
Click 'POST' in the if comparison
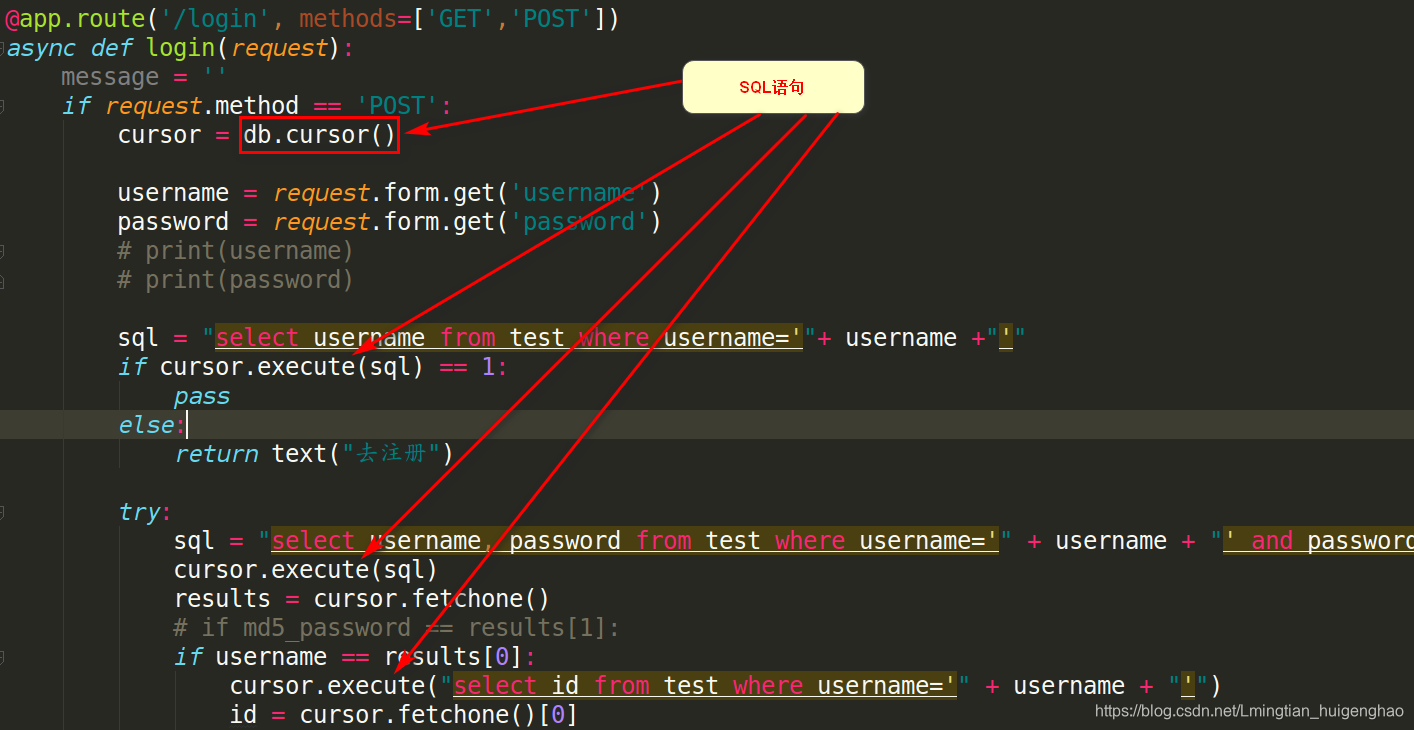[398, 106]
